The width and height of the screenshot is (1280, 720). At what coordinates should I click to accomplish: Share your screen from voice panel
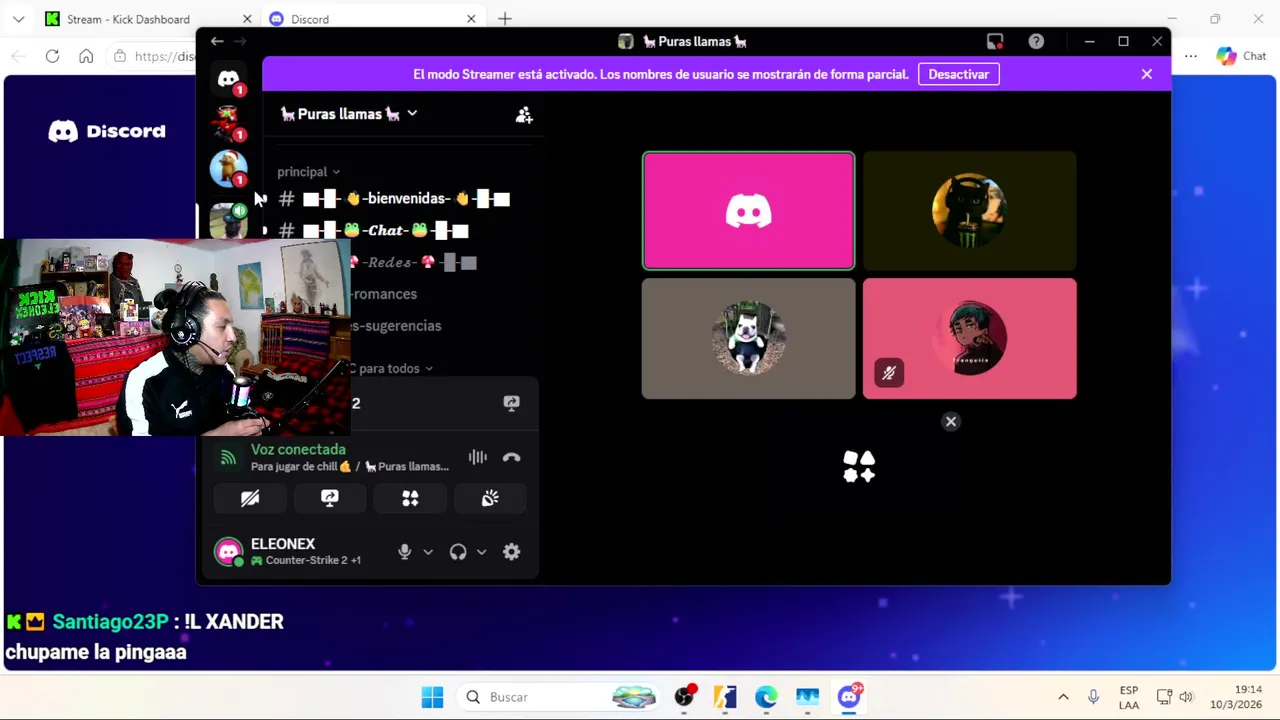330,498
